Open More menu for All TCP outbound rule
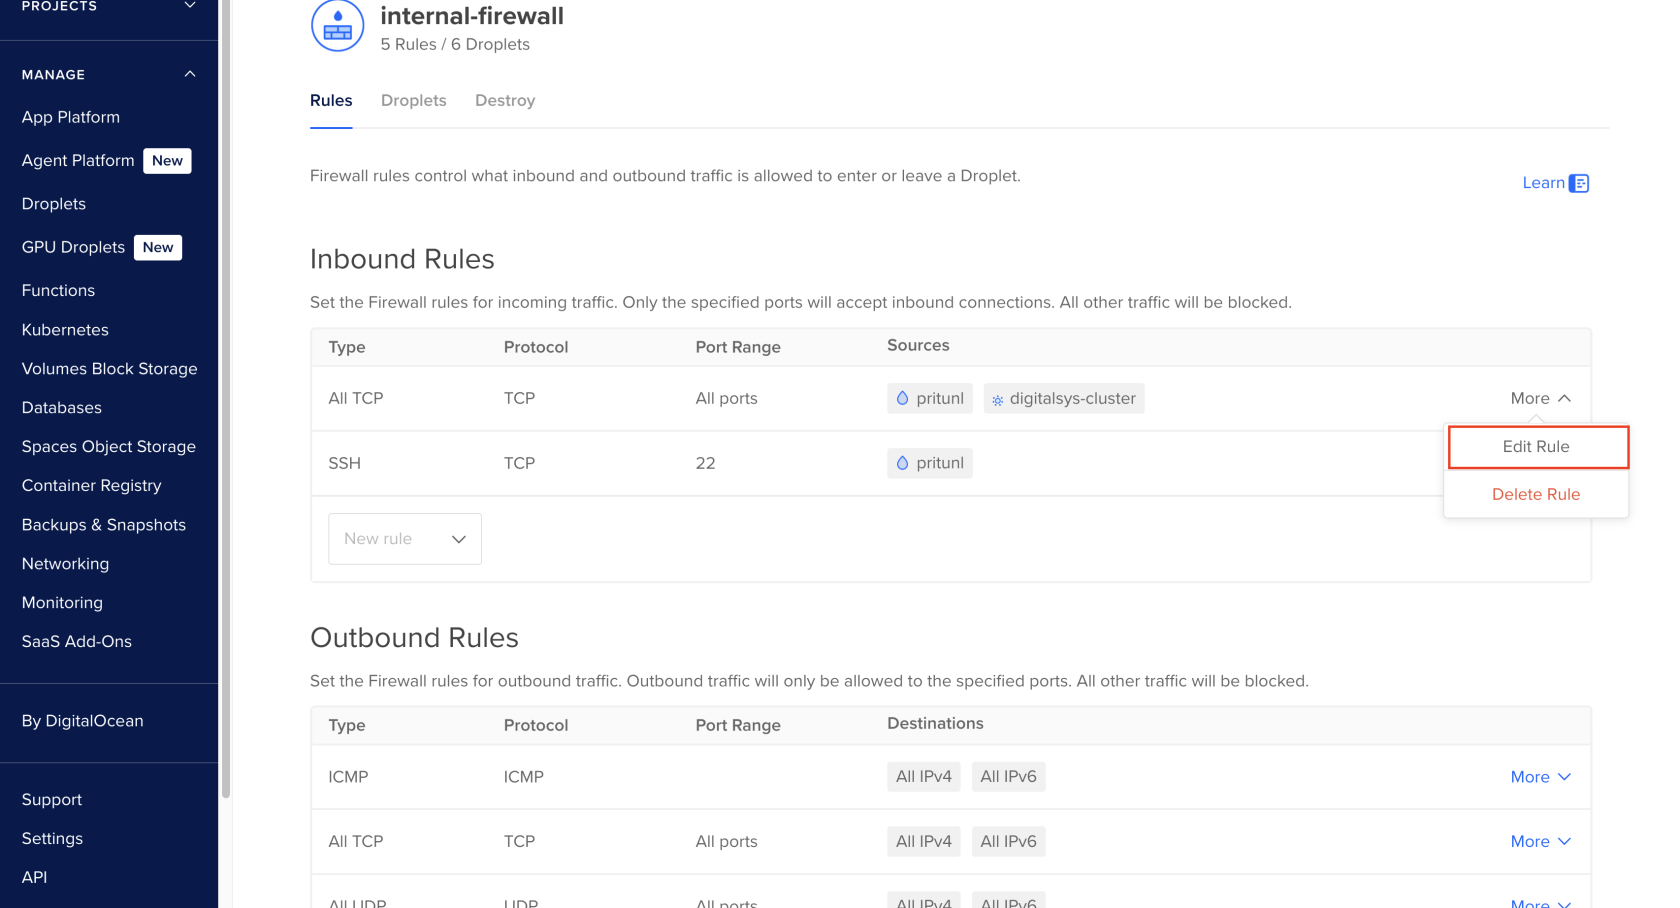 point(1540,842)
